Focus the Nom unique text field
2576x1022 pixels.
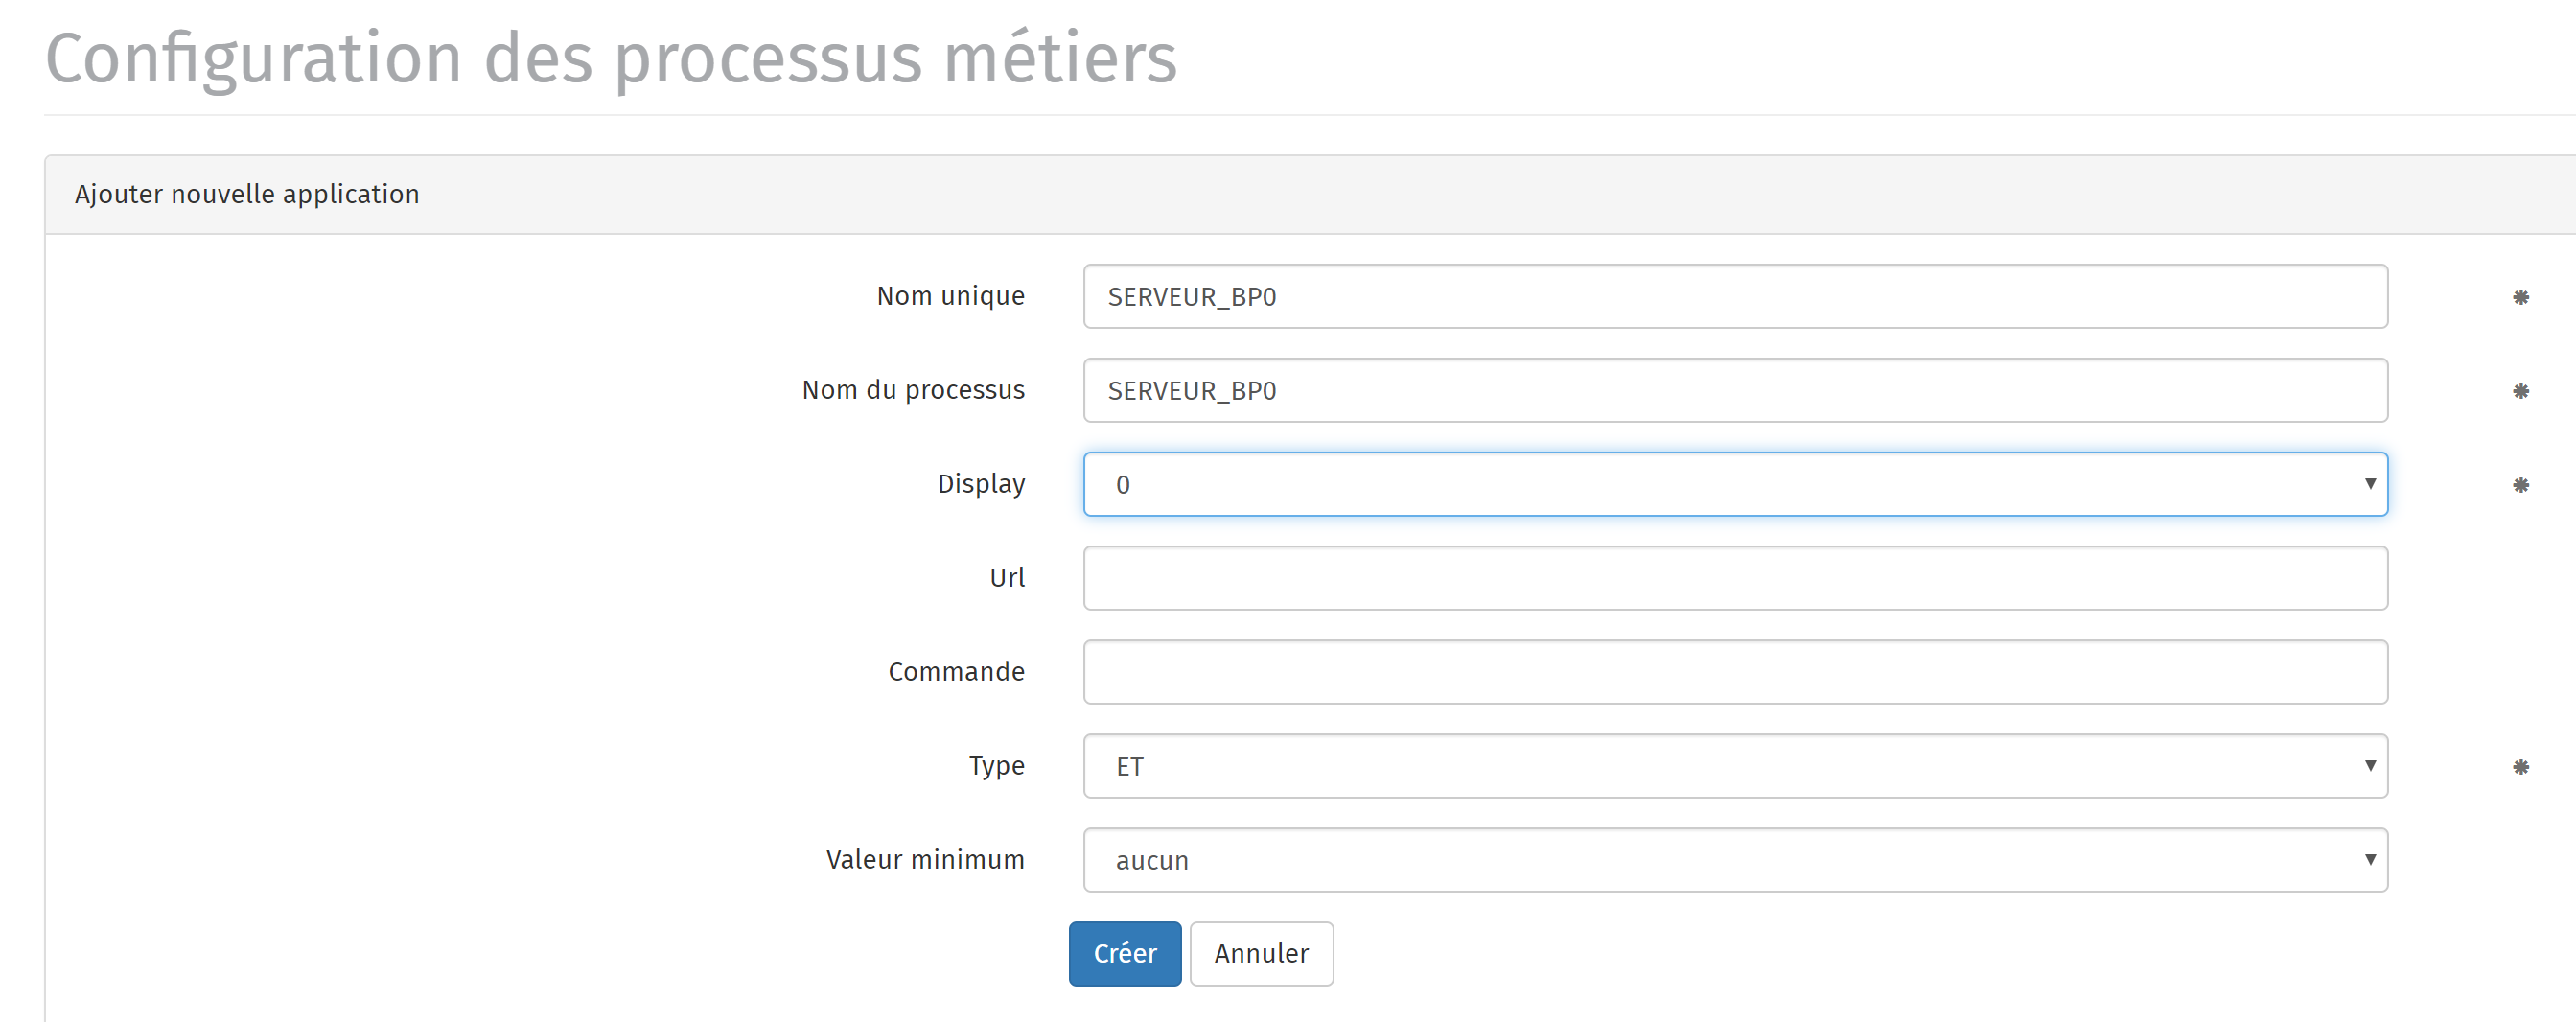tap(1735, 297)
